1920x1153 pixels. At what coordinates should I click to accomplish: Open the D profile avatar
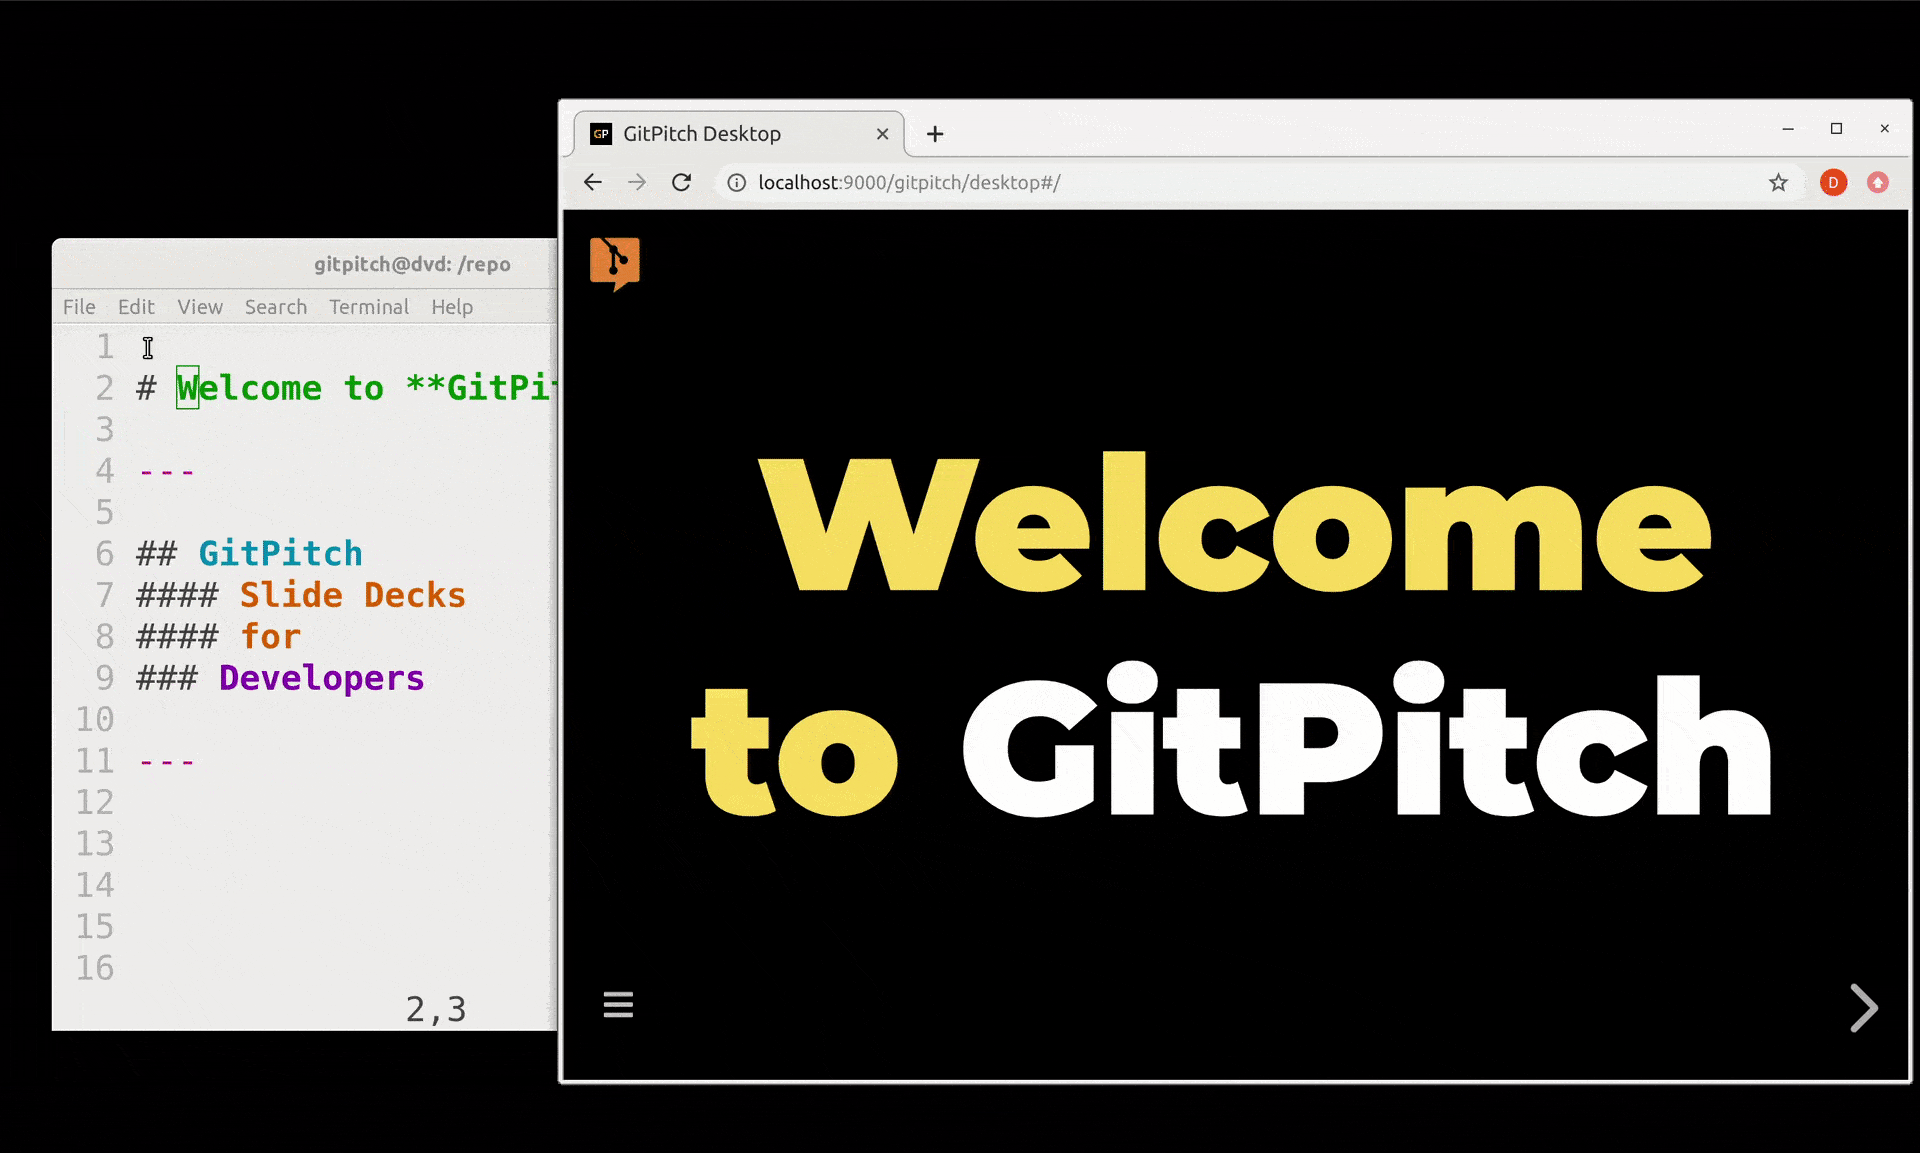coord(1833,182)
